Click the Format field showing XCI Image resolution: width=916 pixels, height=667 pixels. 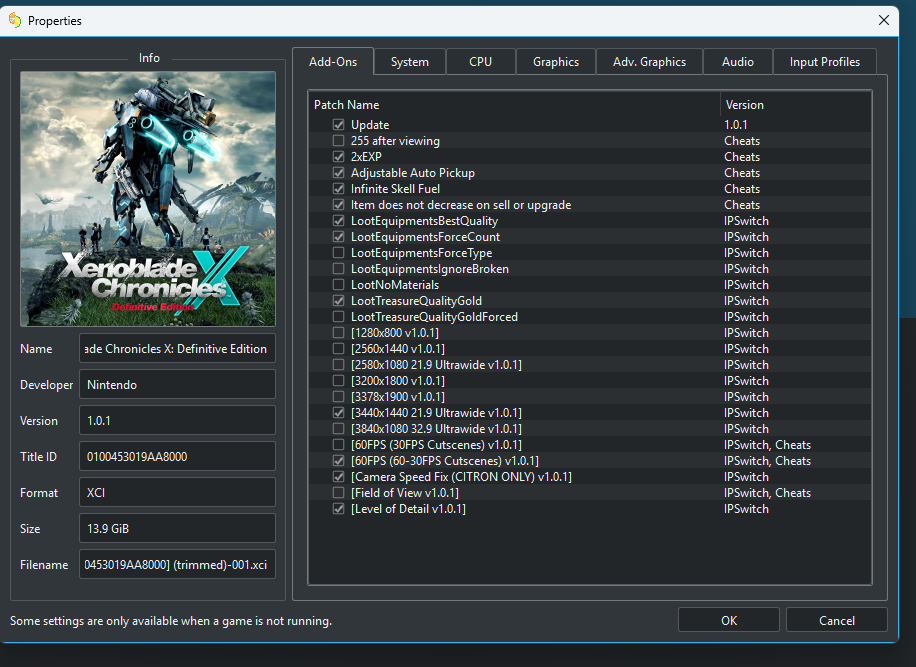click(x=177, y=492)
